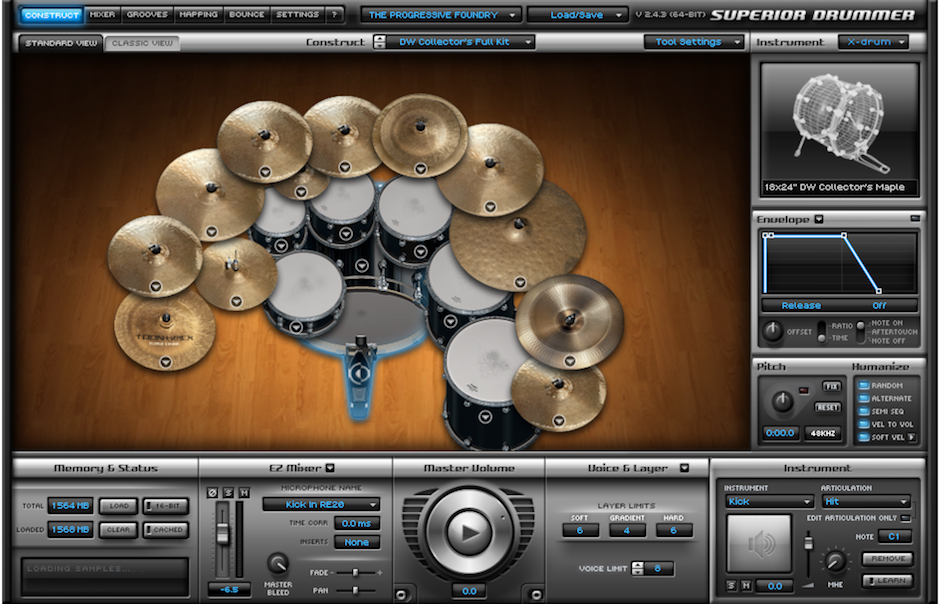Screen dimensions: 940x604
Task: Collapse the Envelope panel using corner icon
Action: (x=915, y=219)
